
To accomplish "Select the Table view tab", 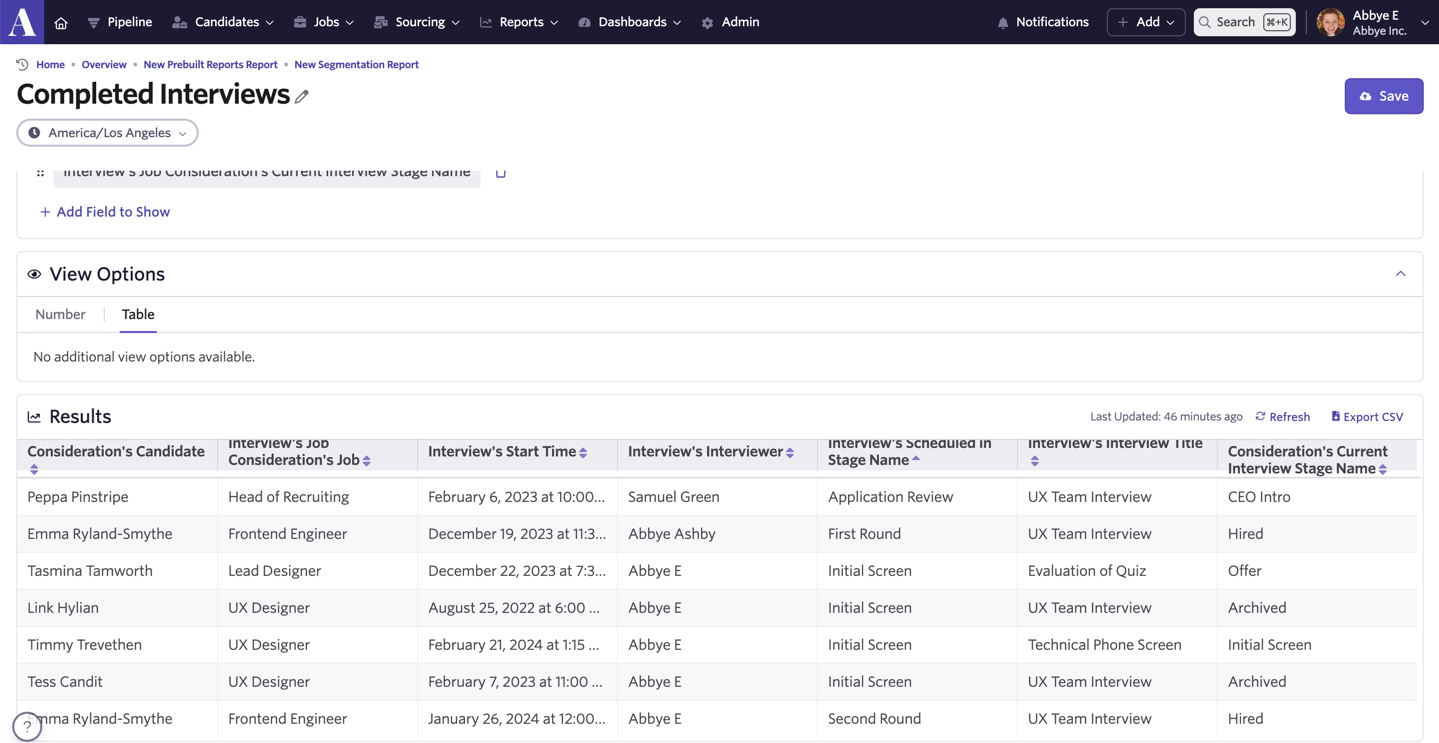I will coord(138,314).
